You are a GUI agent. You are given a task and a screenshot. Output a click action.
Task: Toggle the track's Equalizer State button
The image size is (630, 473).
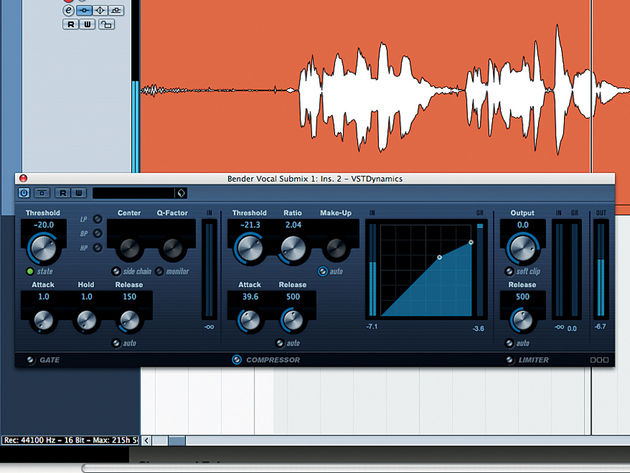coord(100,10)
